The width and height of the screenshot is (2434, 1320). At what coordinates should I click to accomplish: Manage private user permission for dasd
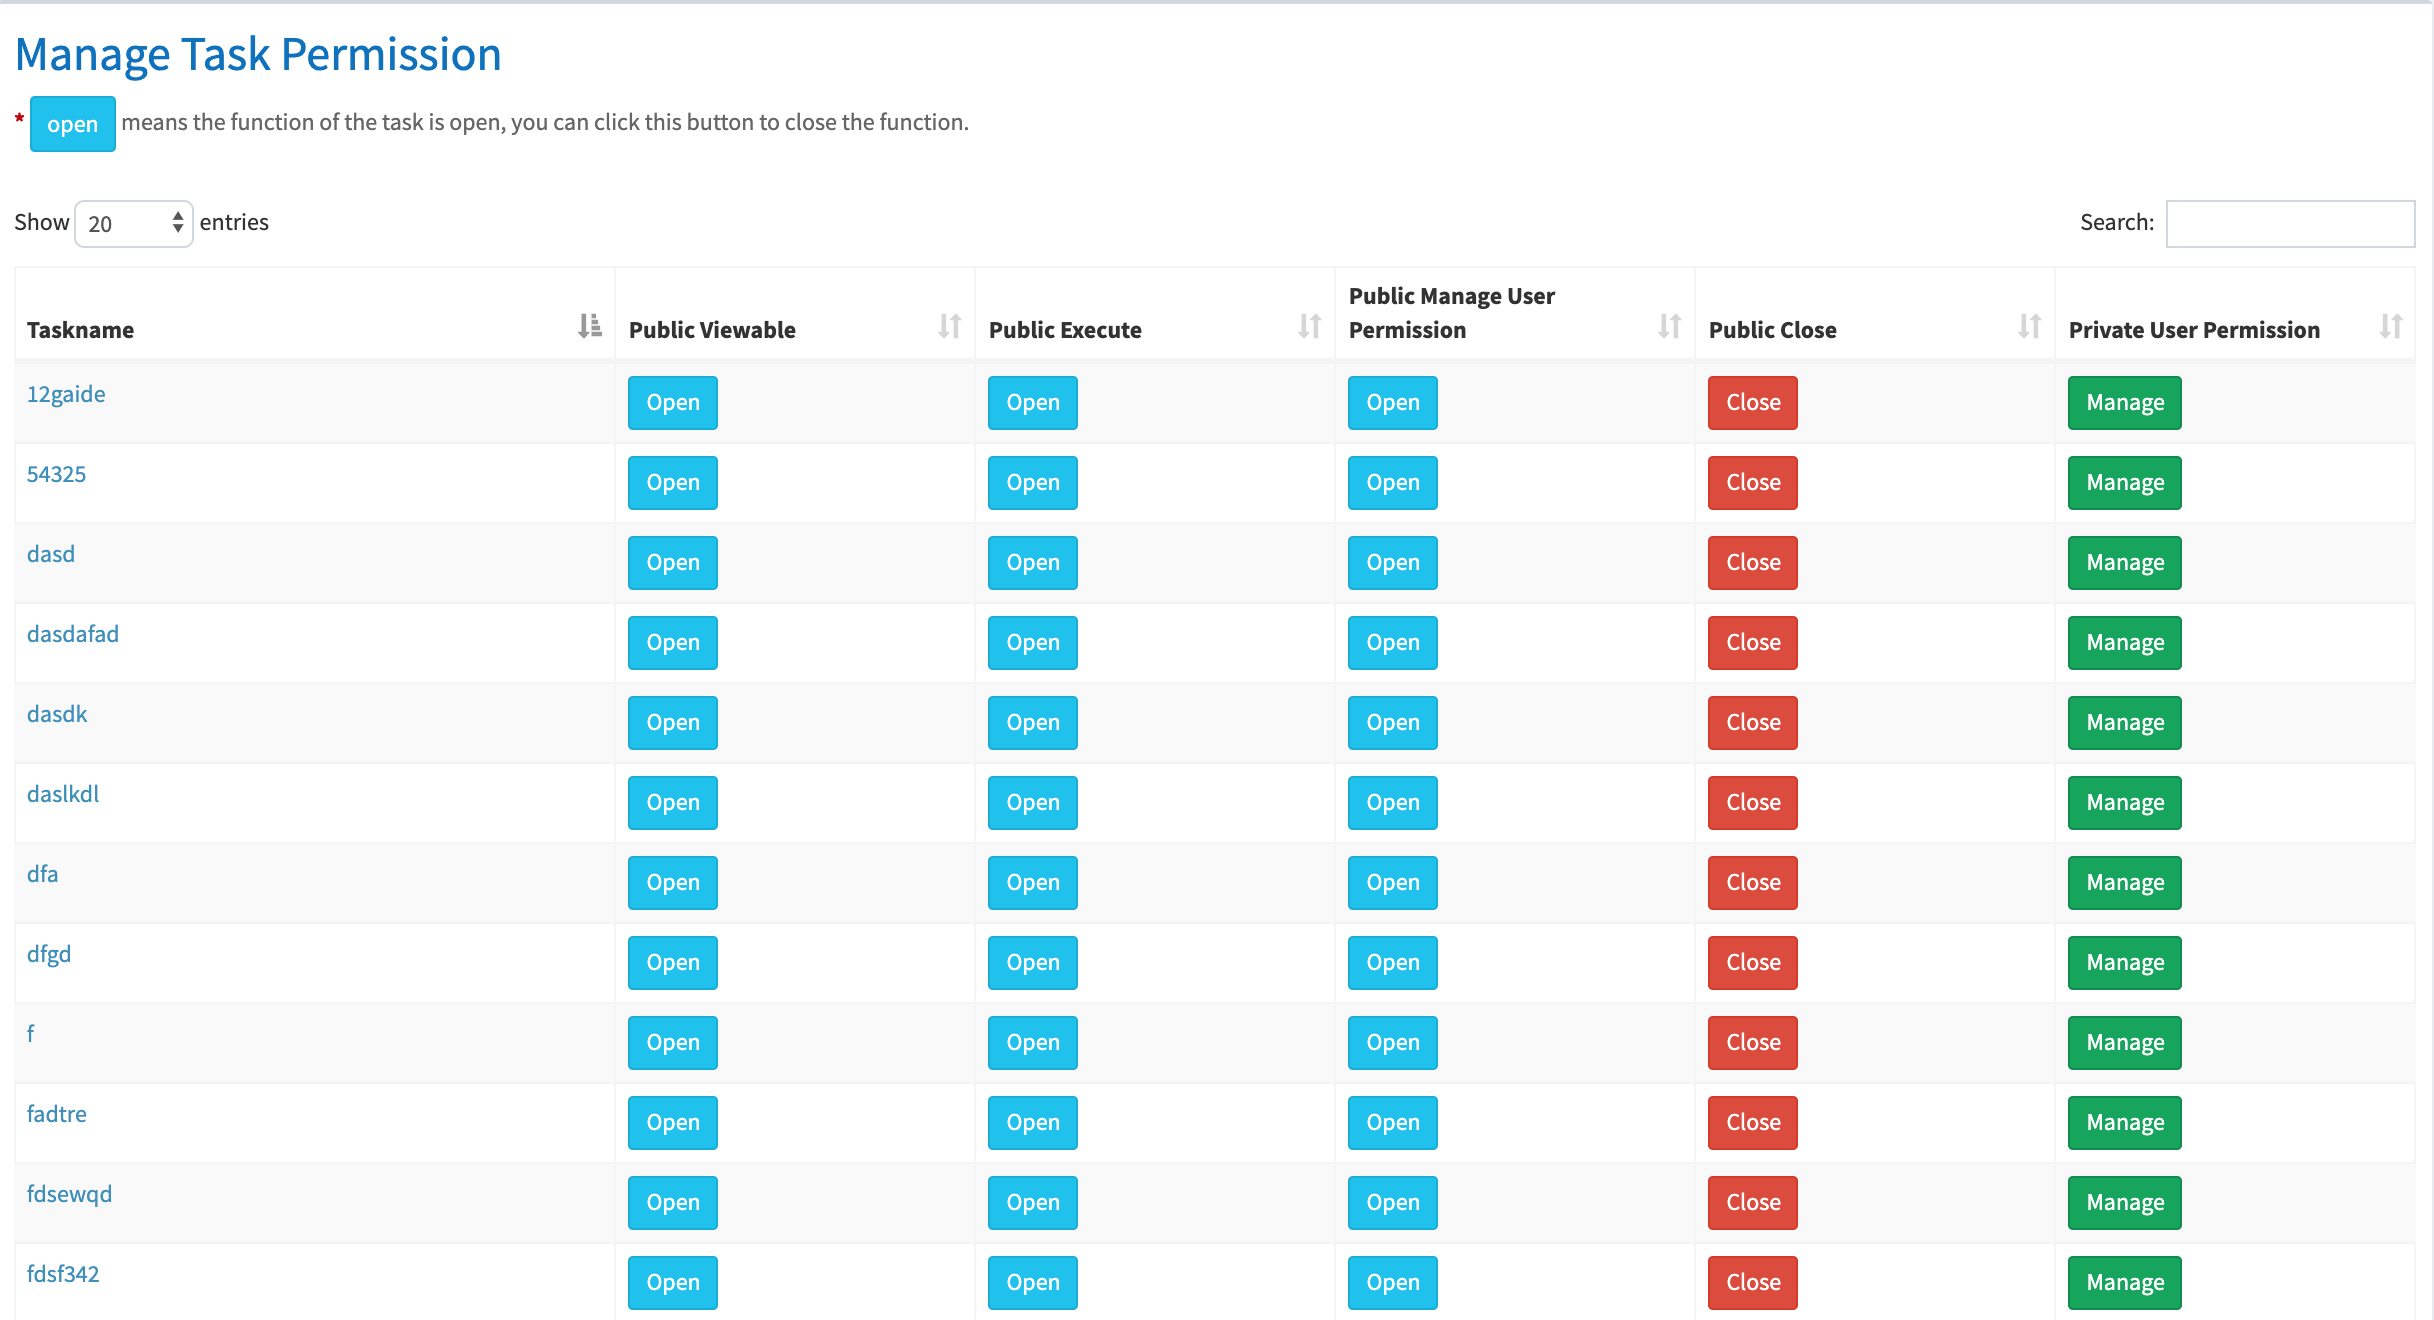point(2125,563)
